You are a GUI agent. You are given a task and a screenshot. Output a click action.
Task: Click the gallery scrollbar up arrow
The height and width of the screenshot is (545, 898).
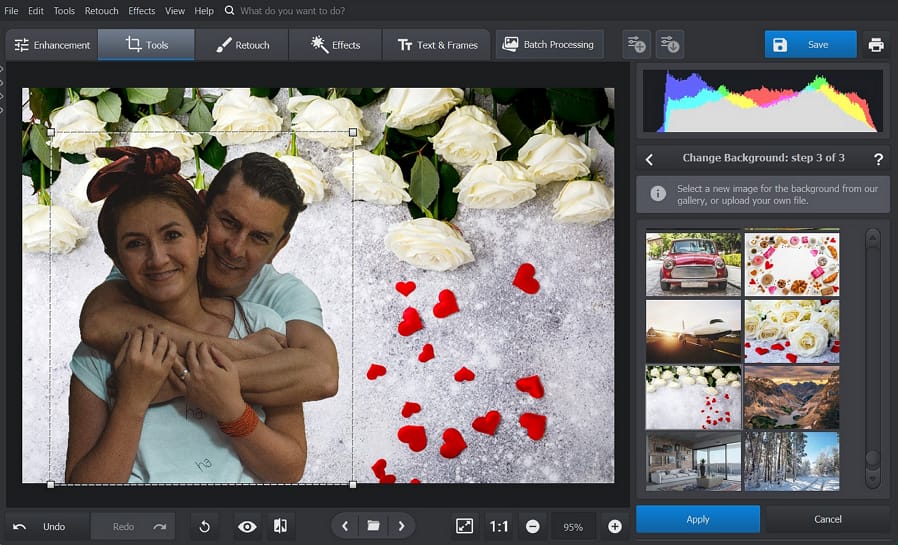click(x=872, y=238)
